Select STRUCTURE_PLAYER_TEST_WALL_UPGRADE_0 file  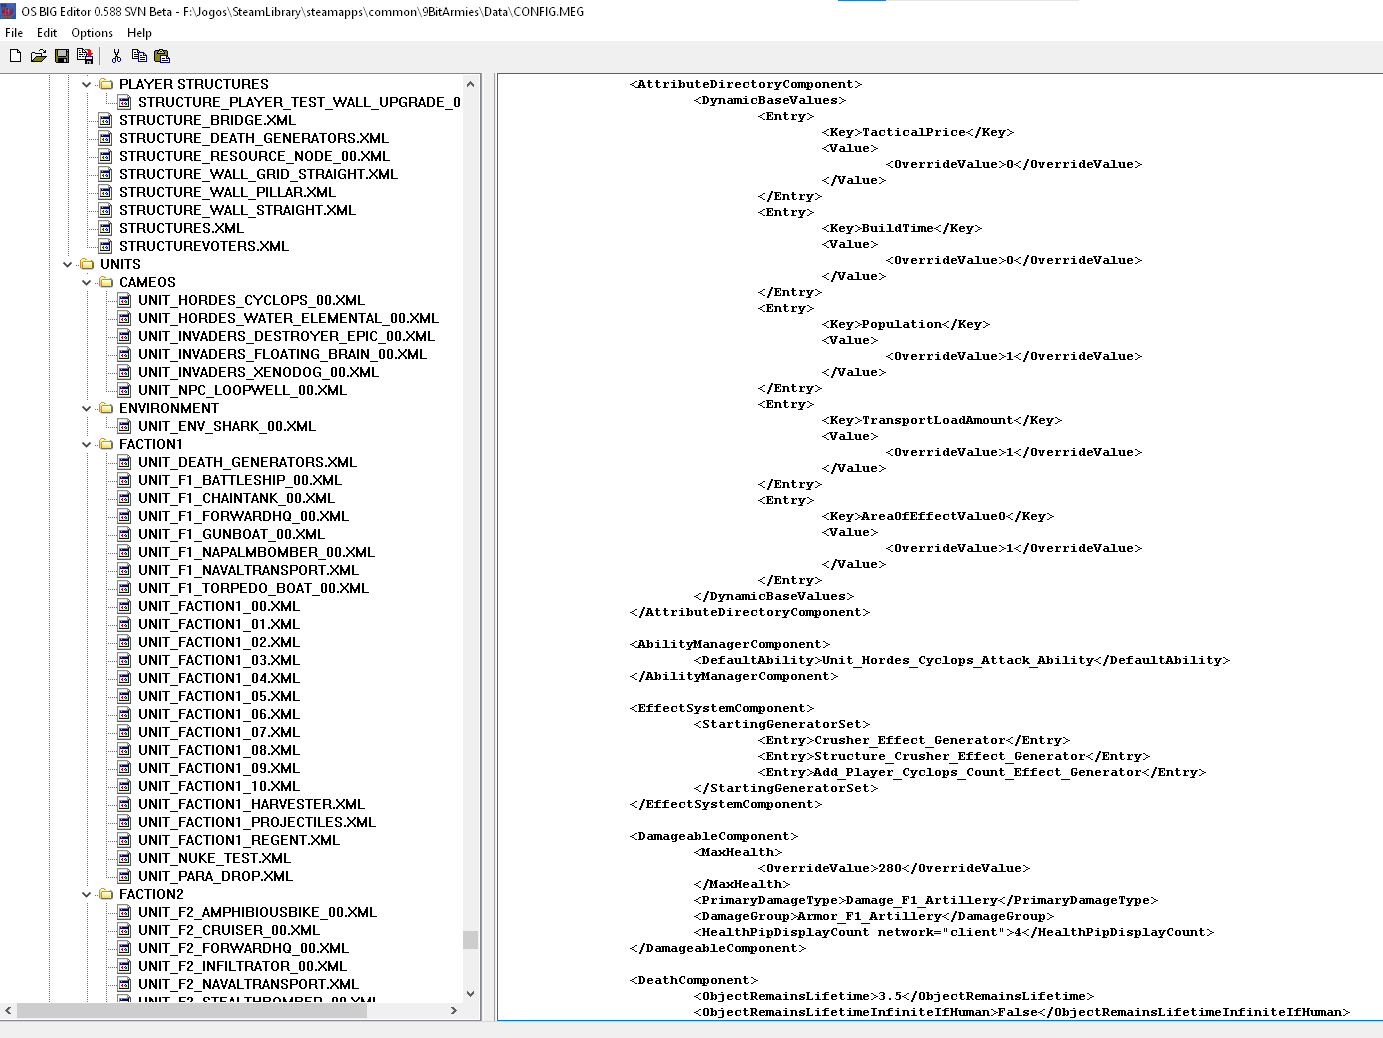coord(299,102)
